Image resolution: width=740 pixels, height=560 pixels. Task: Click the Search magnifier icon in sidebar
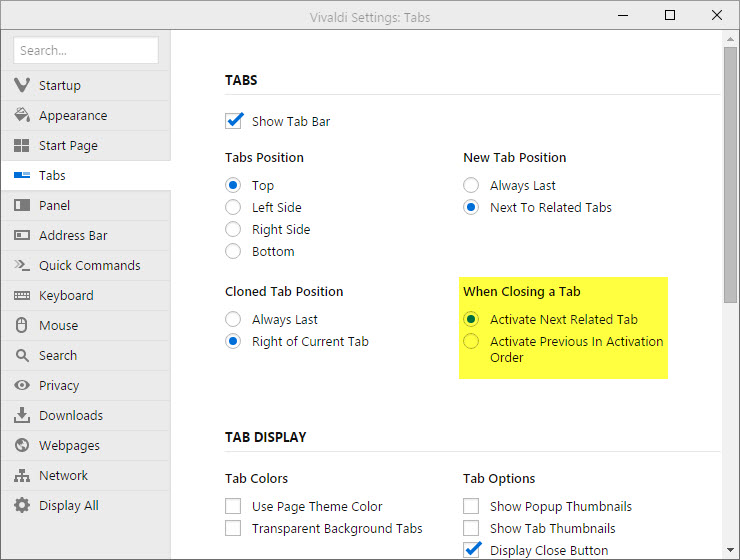pos(22,355)
